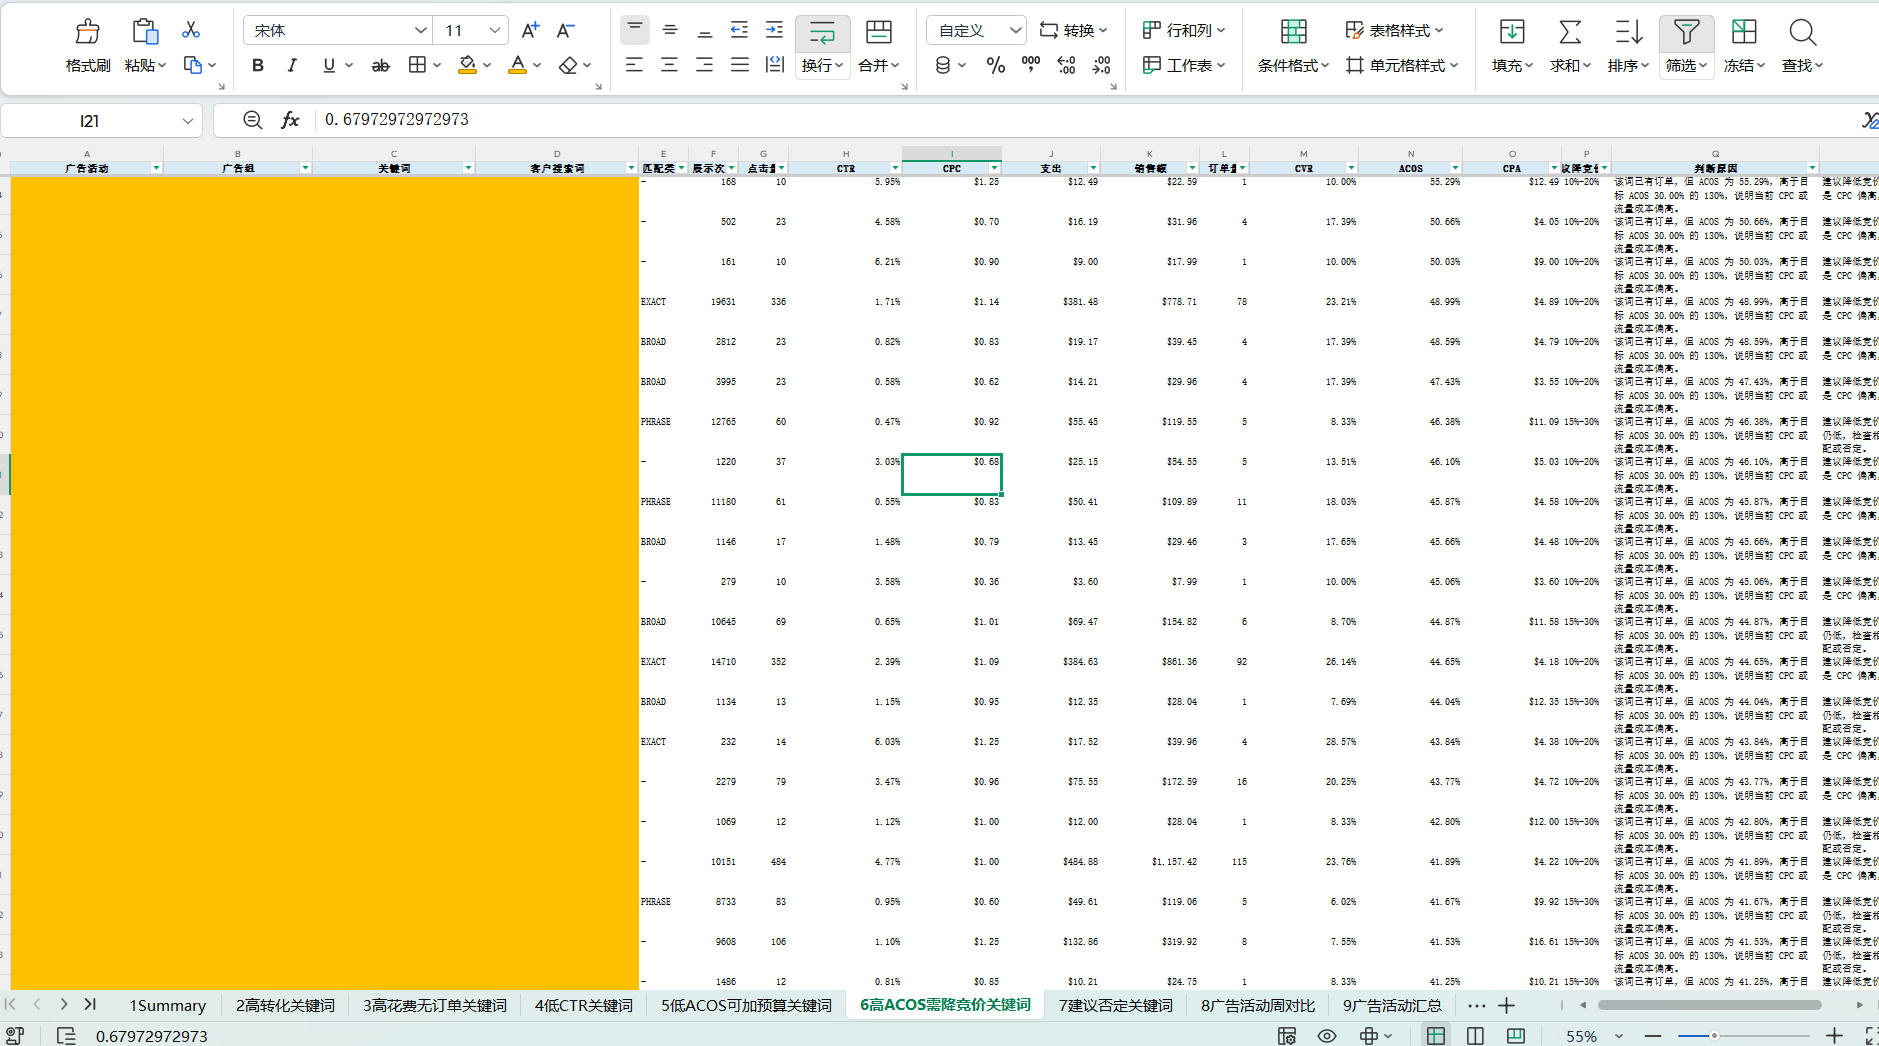The image size is (1879, 1046).
Task: Click the insert function fx icon
Action: pos(290,120)
